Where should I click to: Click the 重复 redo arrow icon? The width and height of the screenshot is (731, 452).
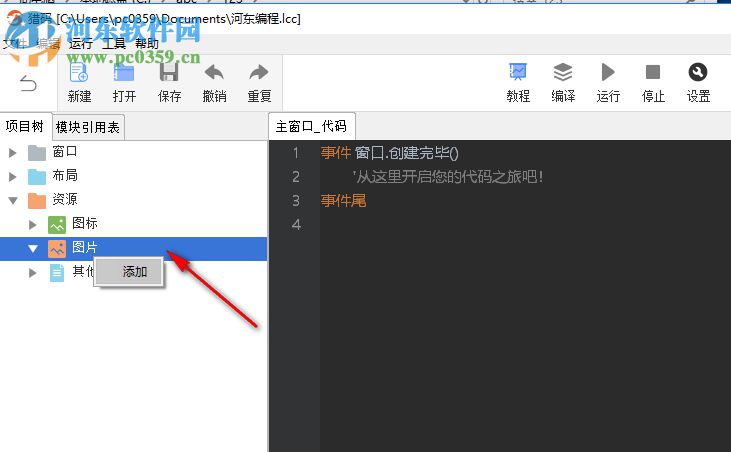259,72
